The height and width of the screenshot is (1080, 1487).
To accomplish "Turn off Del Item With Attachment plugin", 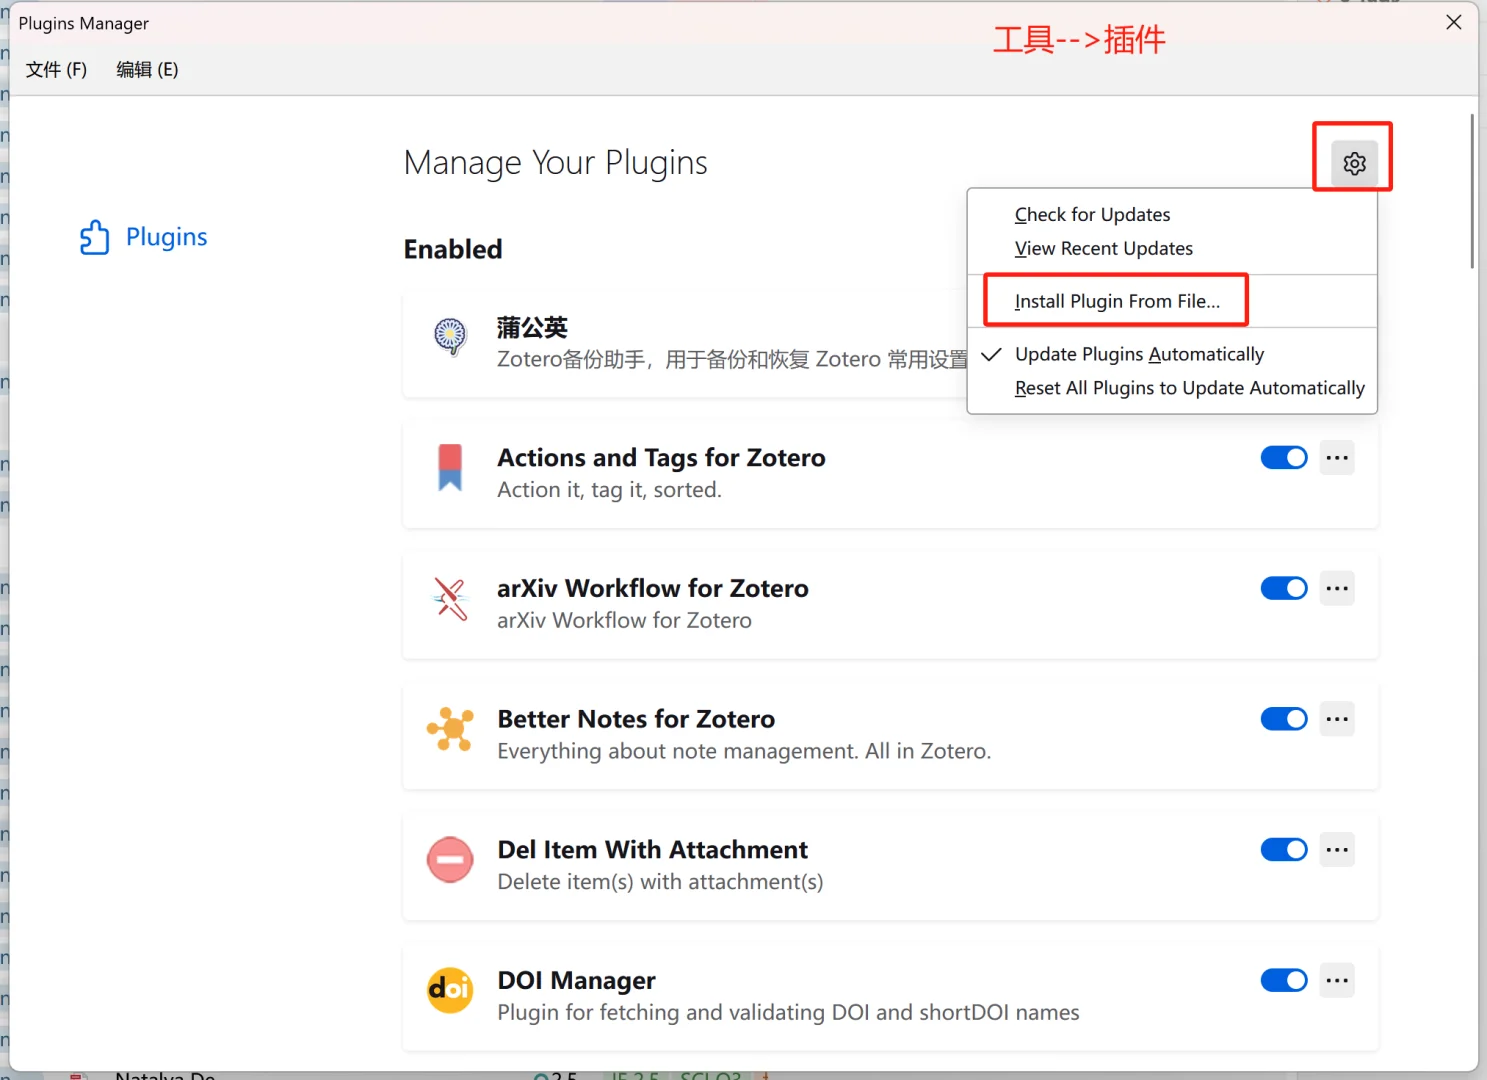I will 1284,850.
